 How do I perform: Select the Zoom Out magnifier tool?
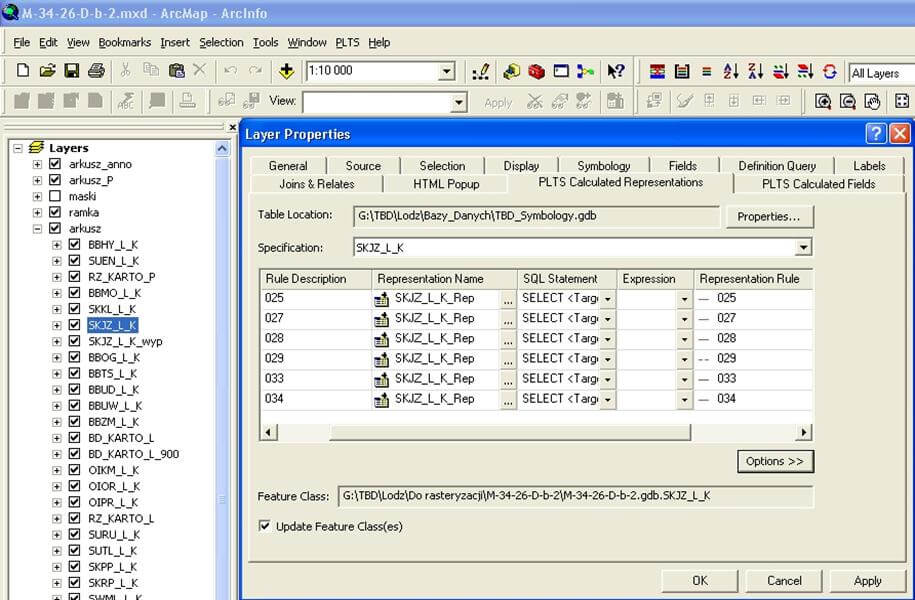click(x=847, y=102)
